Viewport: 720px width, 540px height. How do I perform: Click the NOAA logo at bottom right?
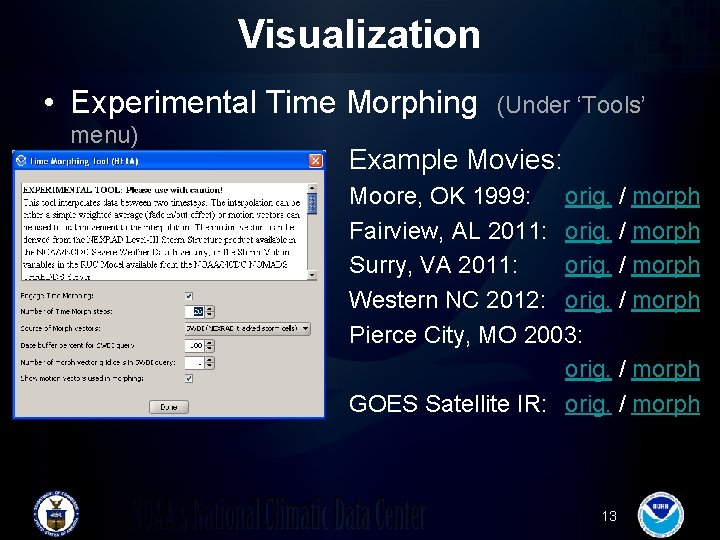tap(661, 515)
